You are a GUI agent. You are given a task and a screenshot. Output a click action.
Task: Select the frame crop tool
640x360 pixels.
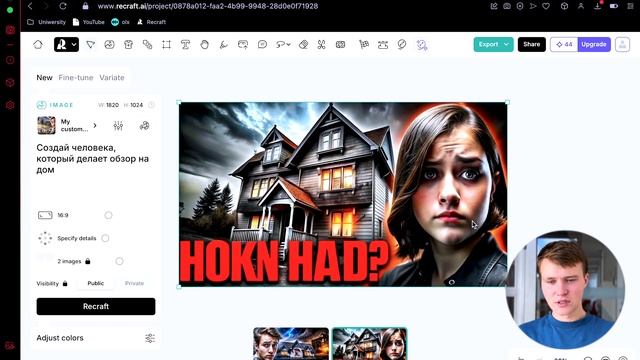(166, 44)
